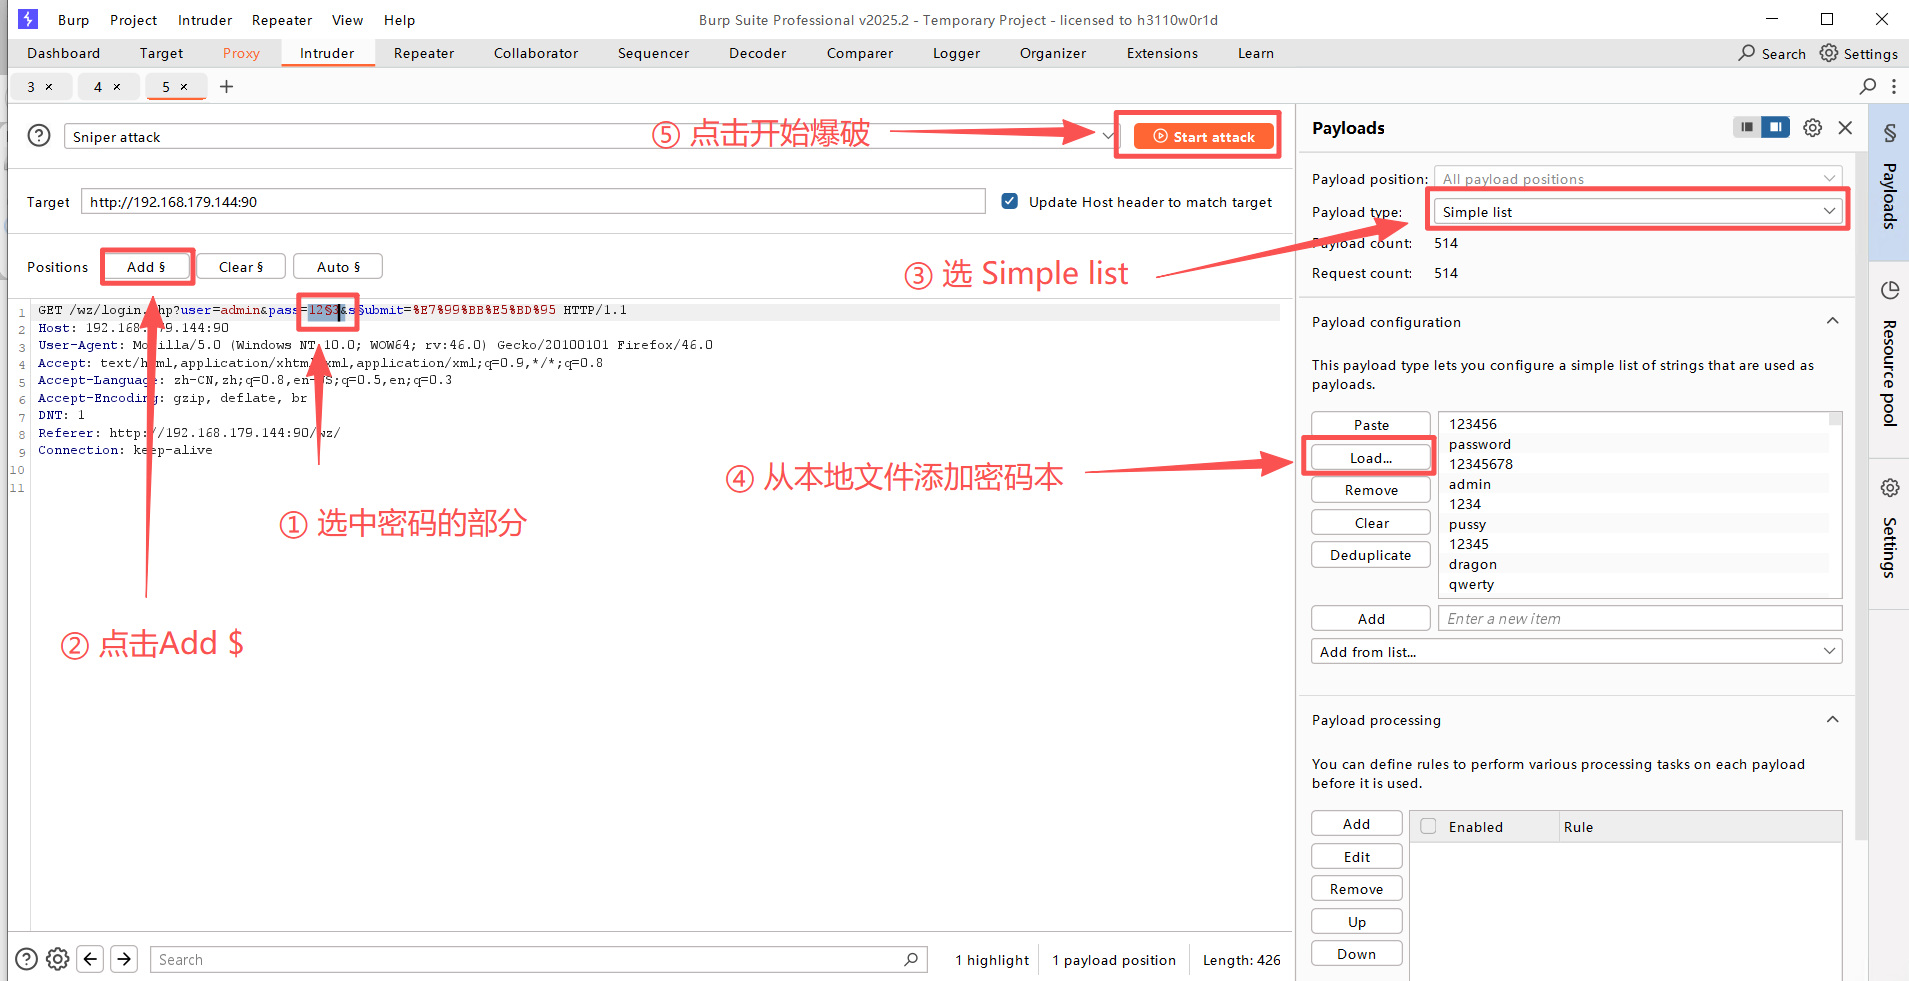
Task: Collapse the Payload configuration section
Action: point(1833,321)
